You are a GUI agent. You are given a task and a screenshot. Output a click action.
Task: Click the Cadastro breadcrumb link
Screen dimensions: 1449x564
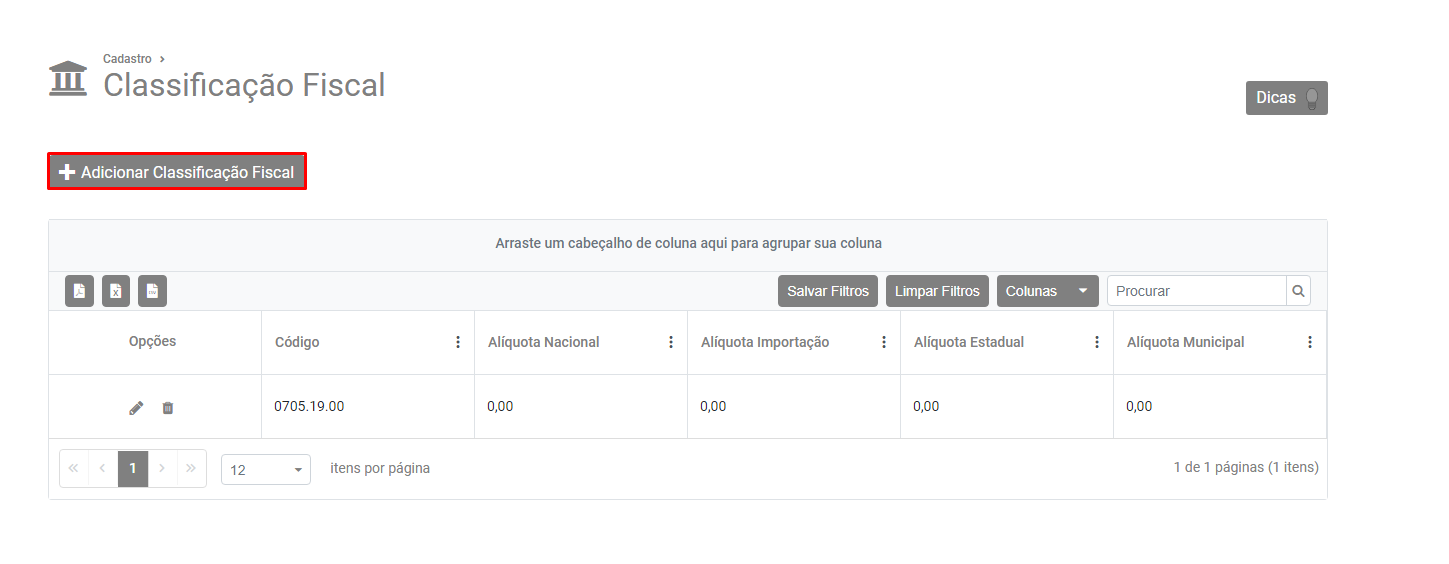(x=127, y=59)
